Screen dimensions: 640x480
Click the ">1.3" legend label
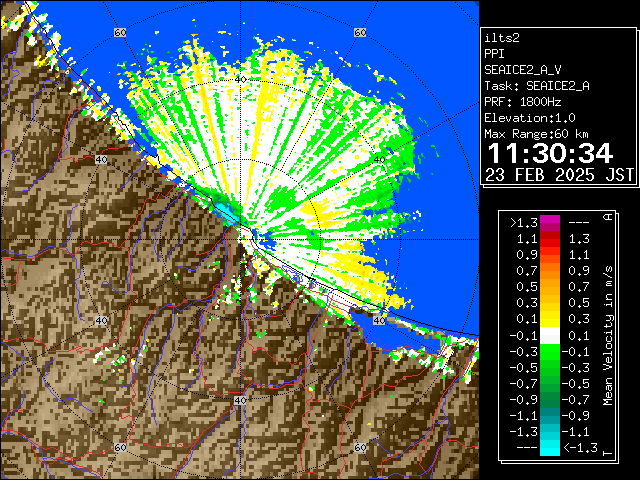click(524, 223)
